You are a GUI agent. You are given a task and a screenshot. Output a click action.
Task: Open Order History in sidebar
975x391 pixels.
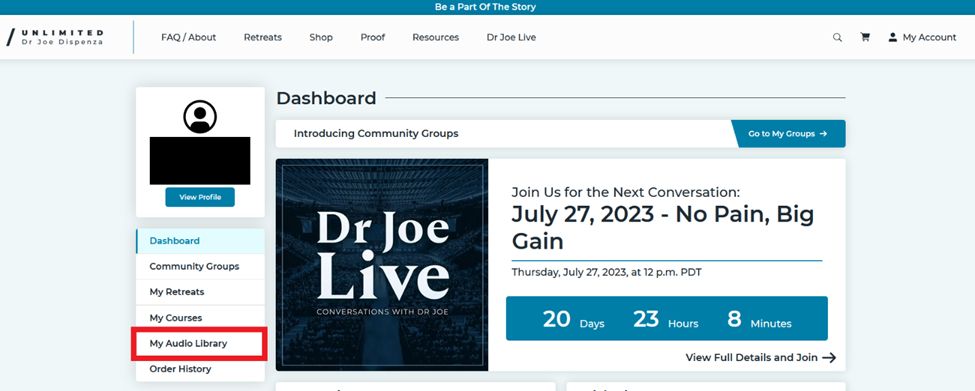[x=200, y=369]
